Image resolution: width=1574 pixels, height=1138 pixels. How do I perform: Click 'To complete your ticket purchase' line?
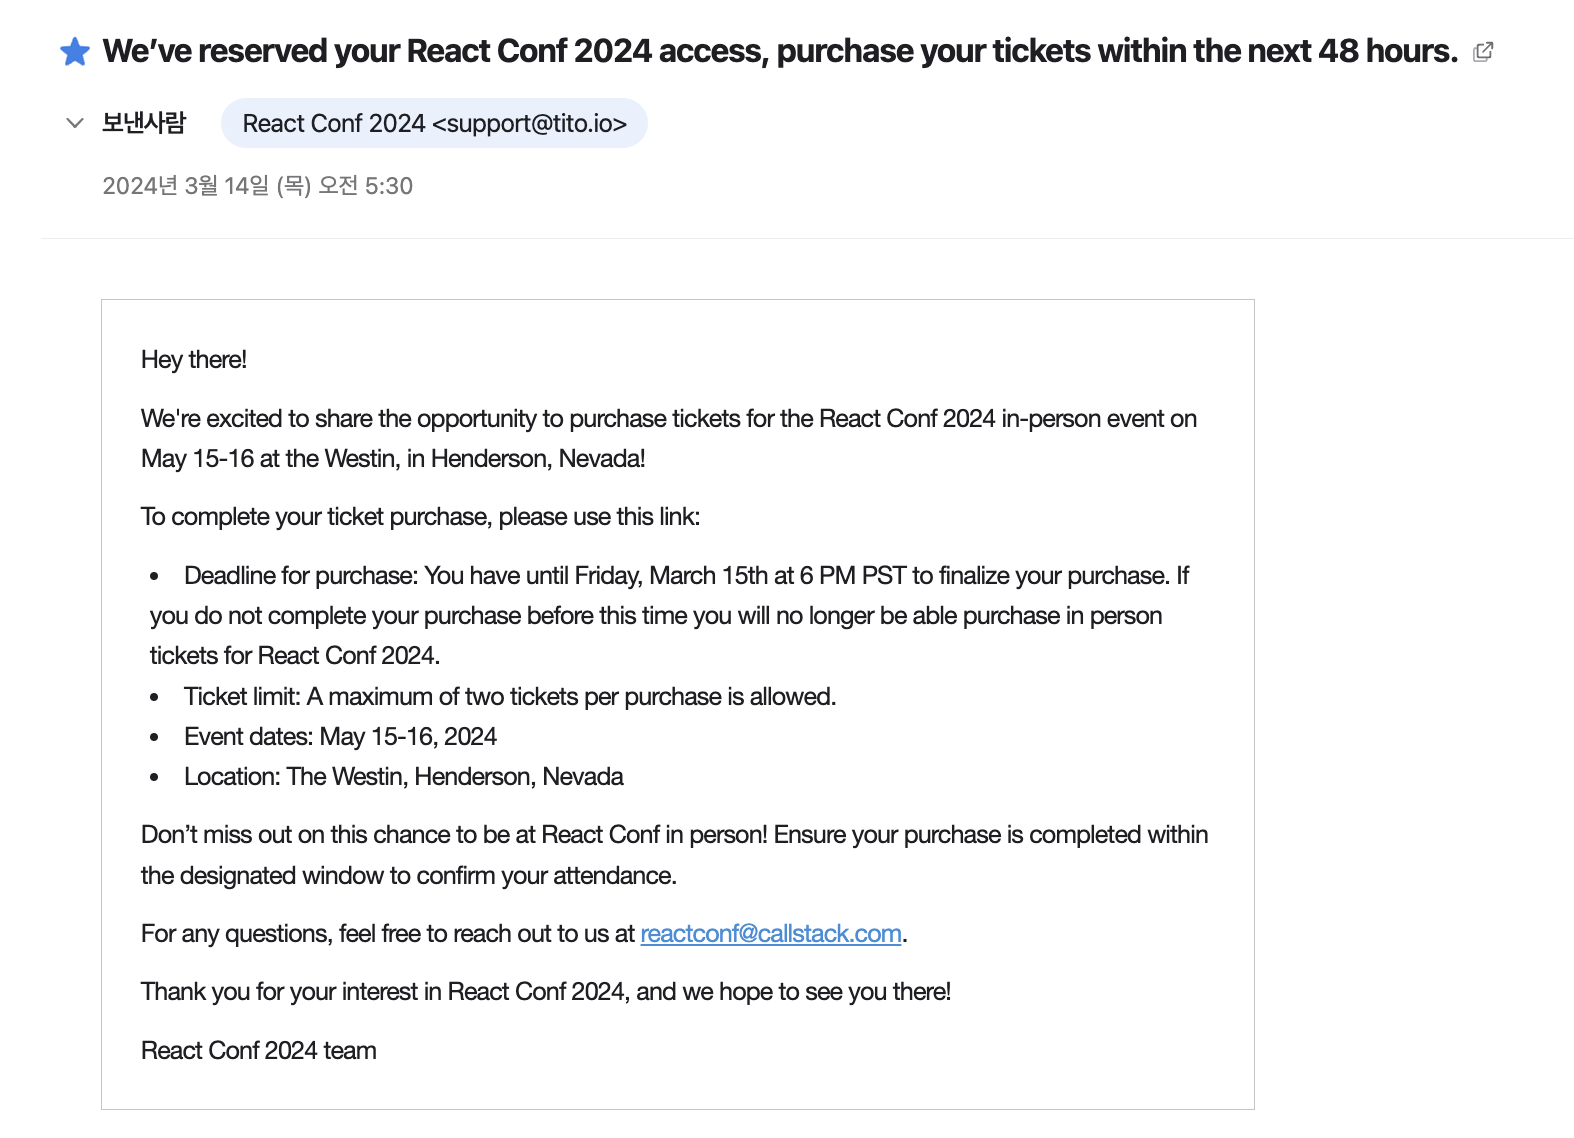[420, 517]
